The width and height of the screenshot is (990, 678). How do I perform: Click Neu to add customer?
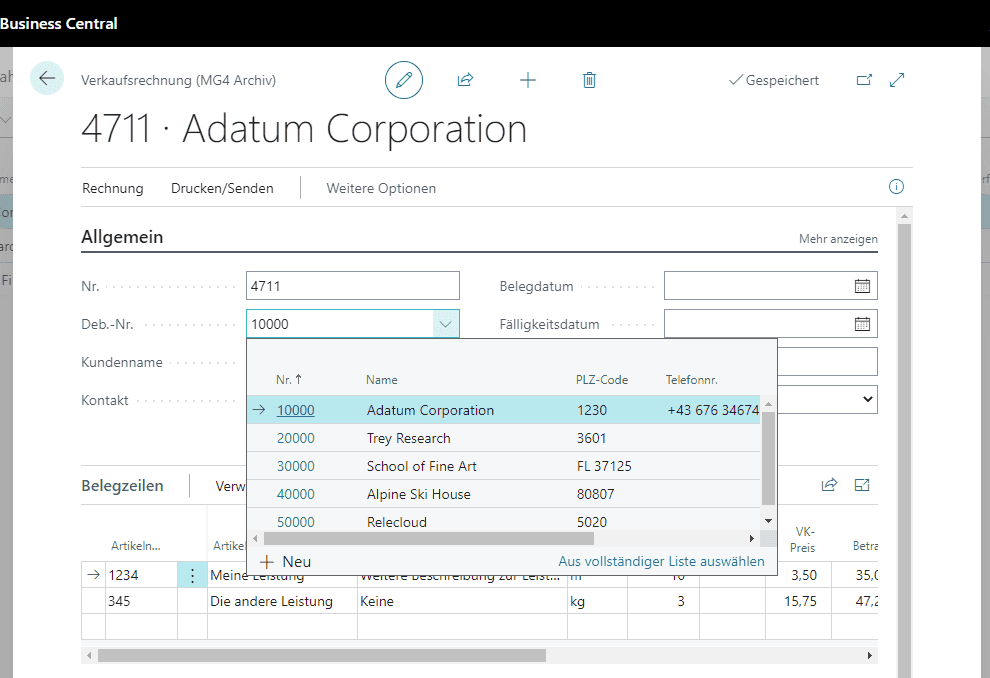pyautogui.click(x=286, y=562)
